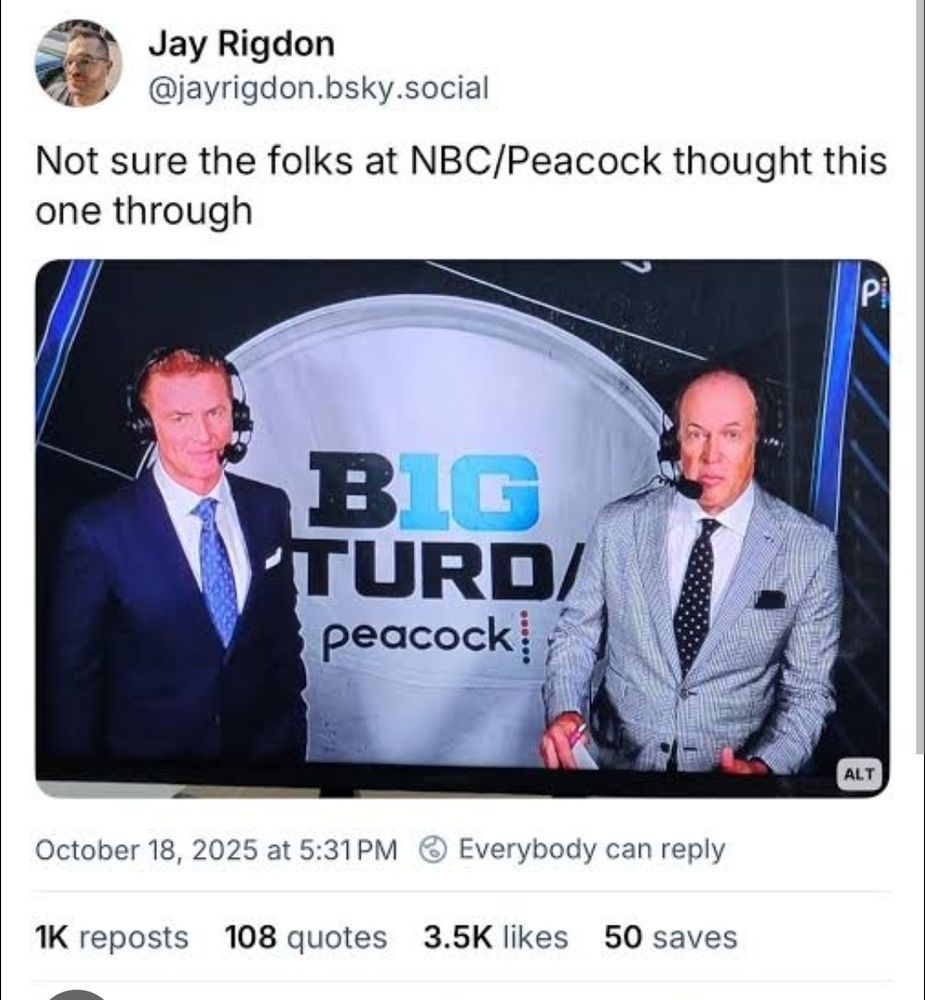Open the @jayrigdon.bsky.social handle link
This screenshot has width=925, height=1000.
pyautogui.click(x=318, y=88)
